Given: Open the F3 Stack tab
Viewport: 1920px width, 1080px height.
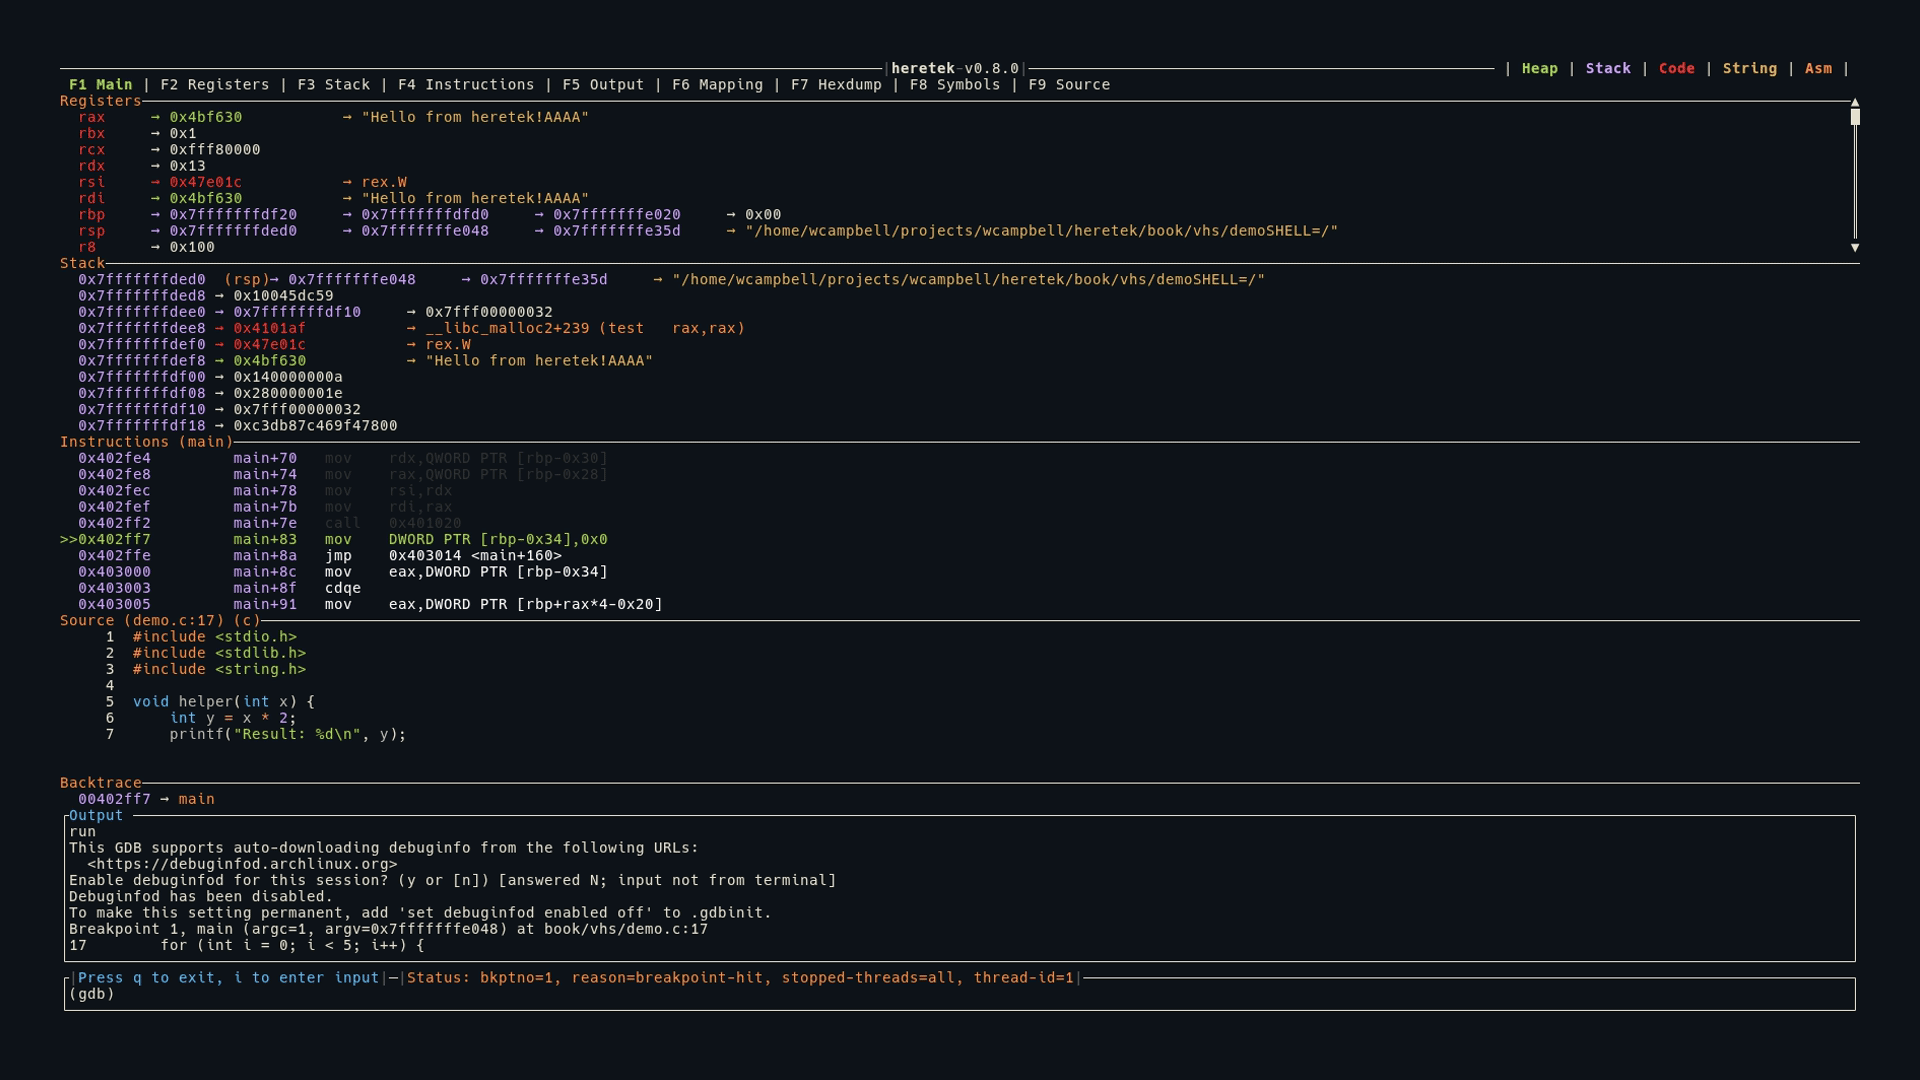Looking at the screenshot, I should (333, 85).
